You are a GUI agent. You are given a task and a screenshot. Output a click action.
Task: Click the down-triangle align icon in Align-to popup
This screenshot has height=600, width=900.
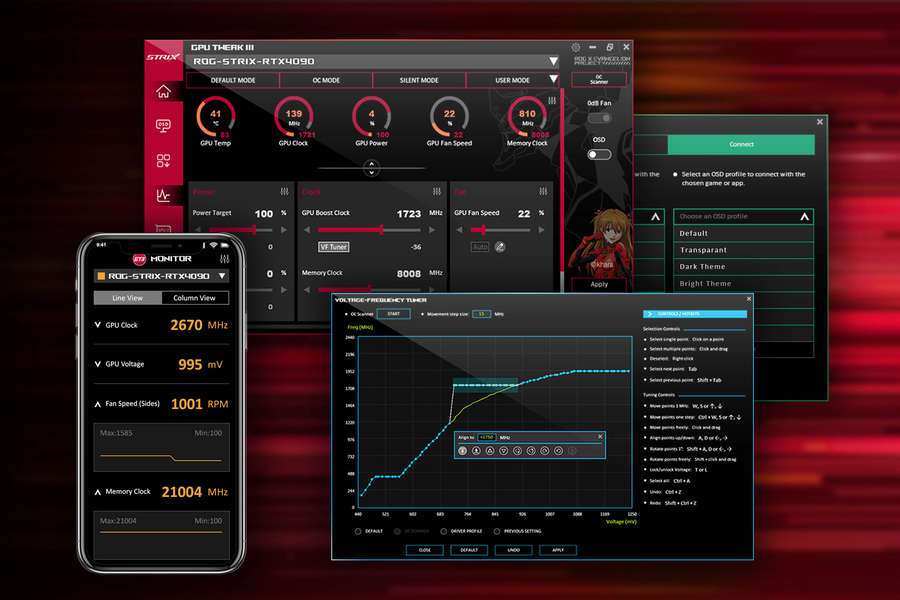pyautogui.click(x=503, y=451)
